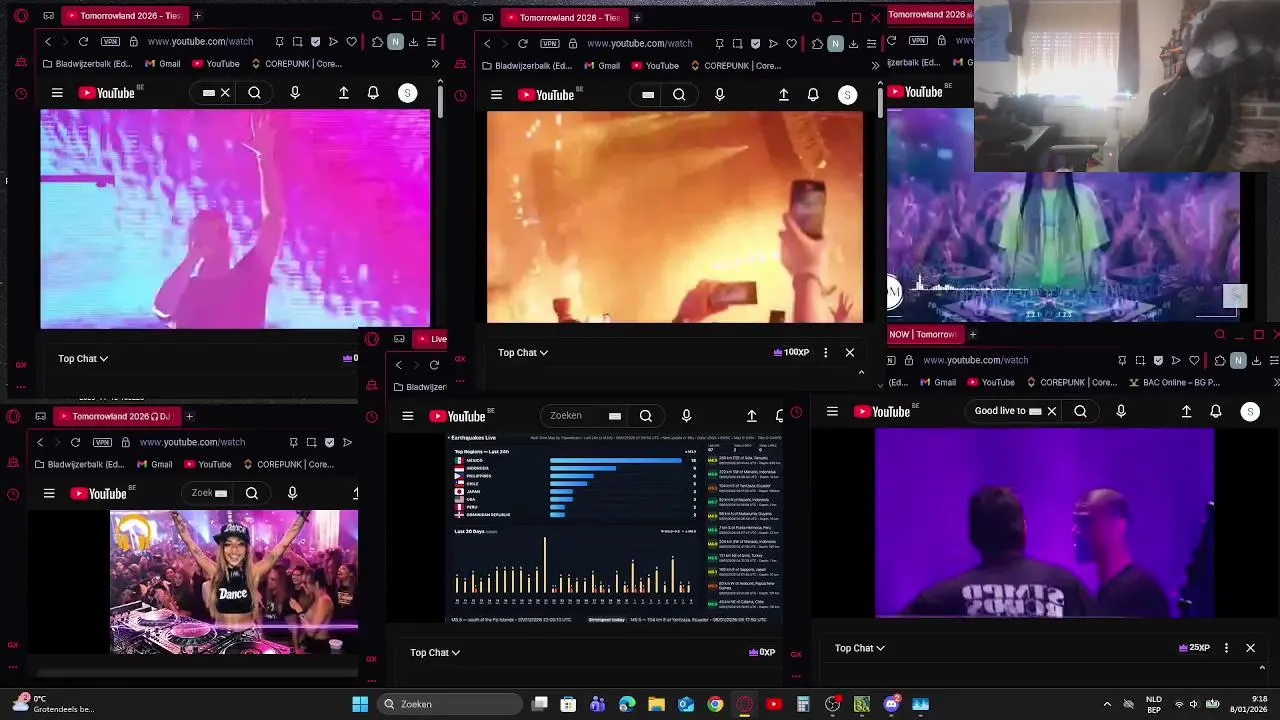This screenshot has width=1280, height=720.
Task: Reload the page in the top-left window
Action: (83, 42)
